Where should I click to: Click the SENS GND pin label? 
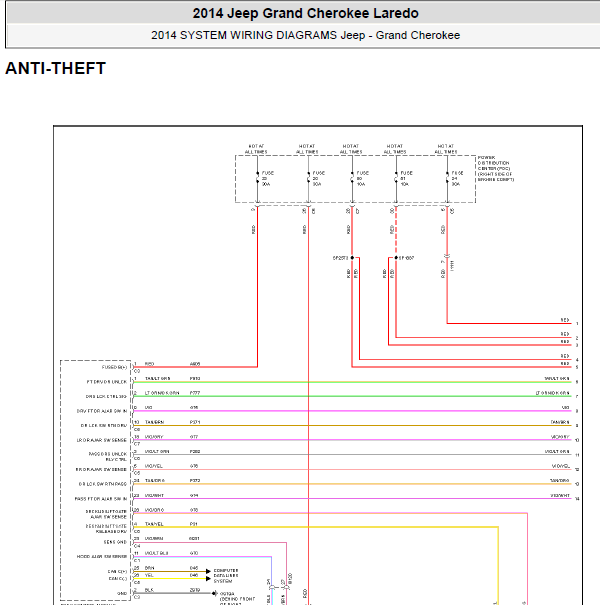(x=115, y=542)
